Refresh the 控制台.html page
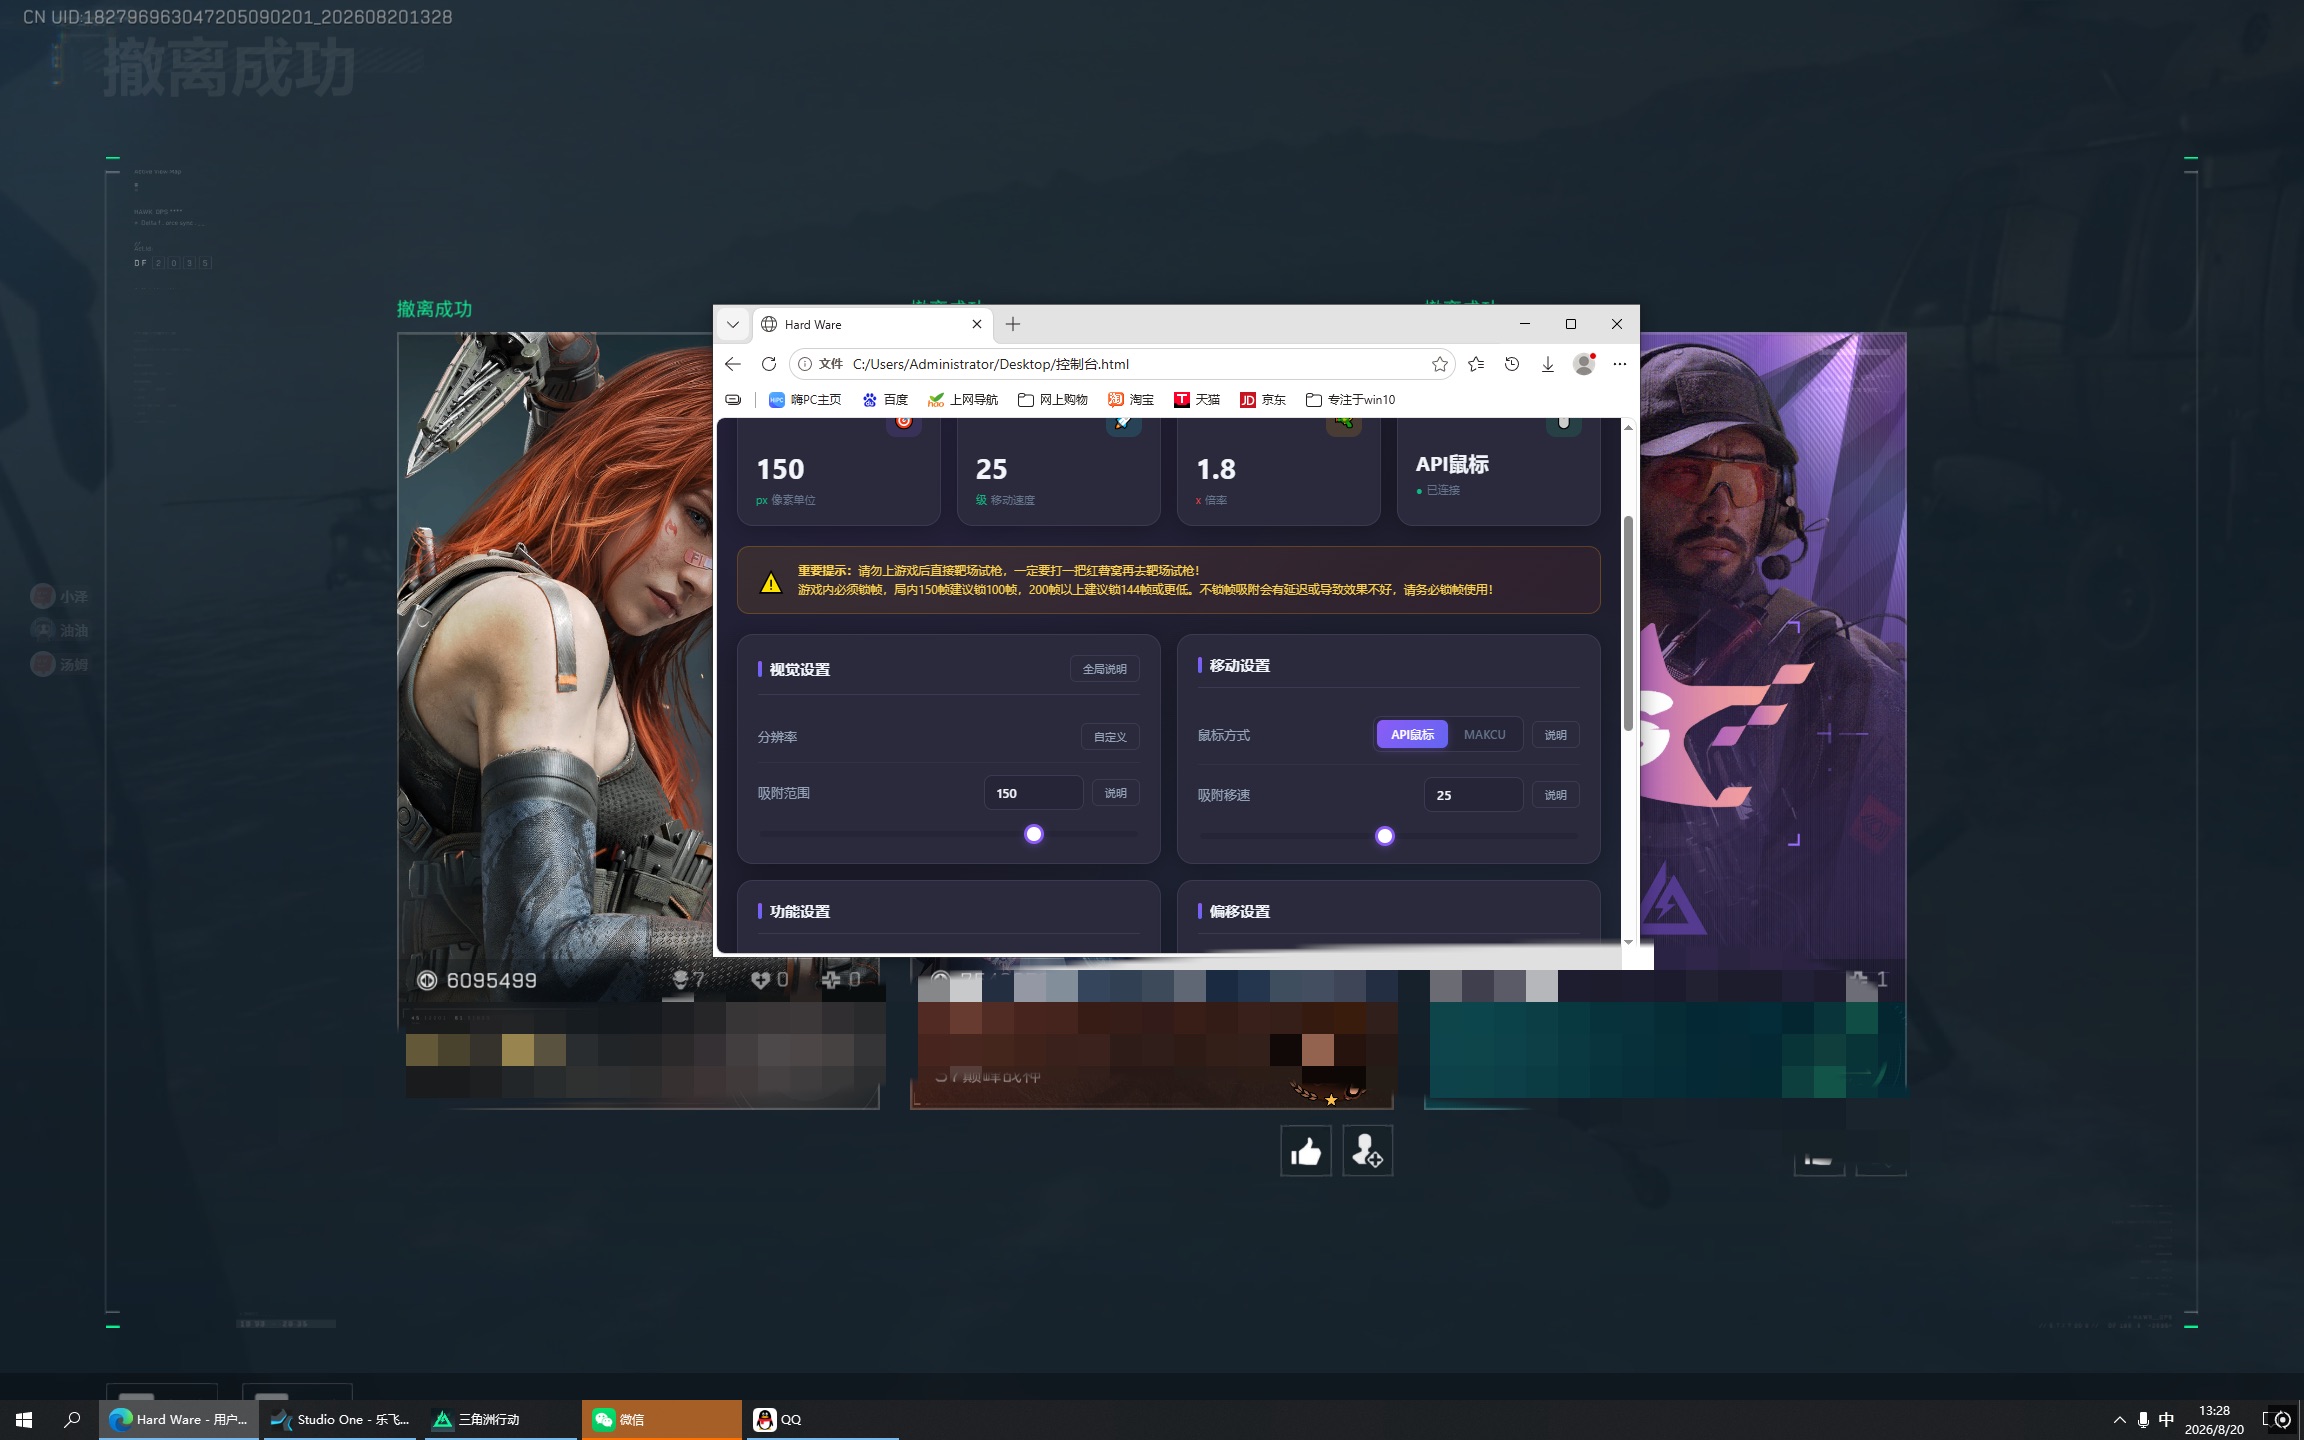The image size is (2304, 1440). [768, 364]
